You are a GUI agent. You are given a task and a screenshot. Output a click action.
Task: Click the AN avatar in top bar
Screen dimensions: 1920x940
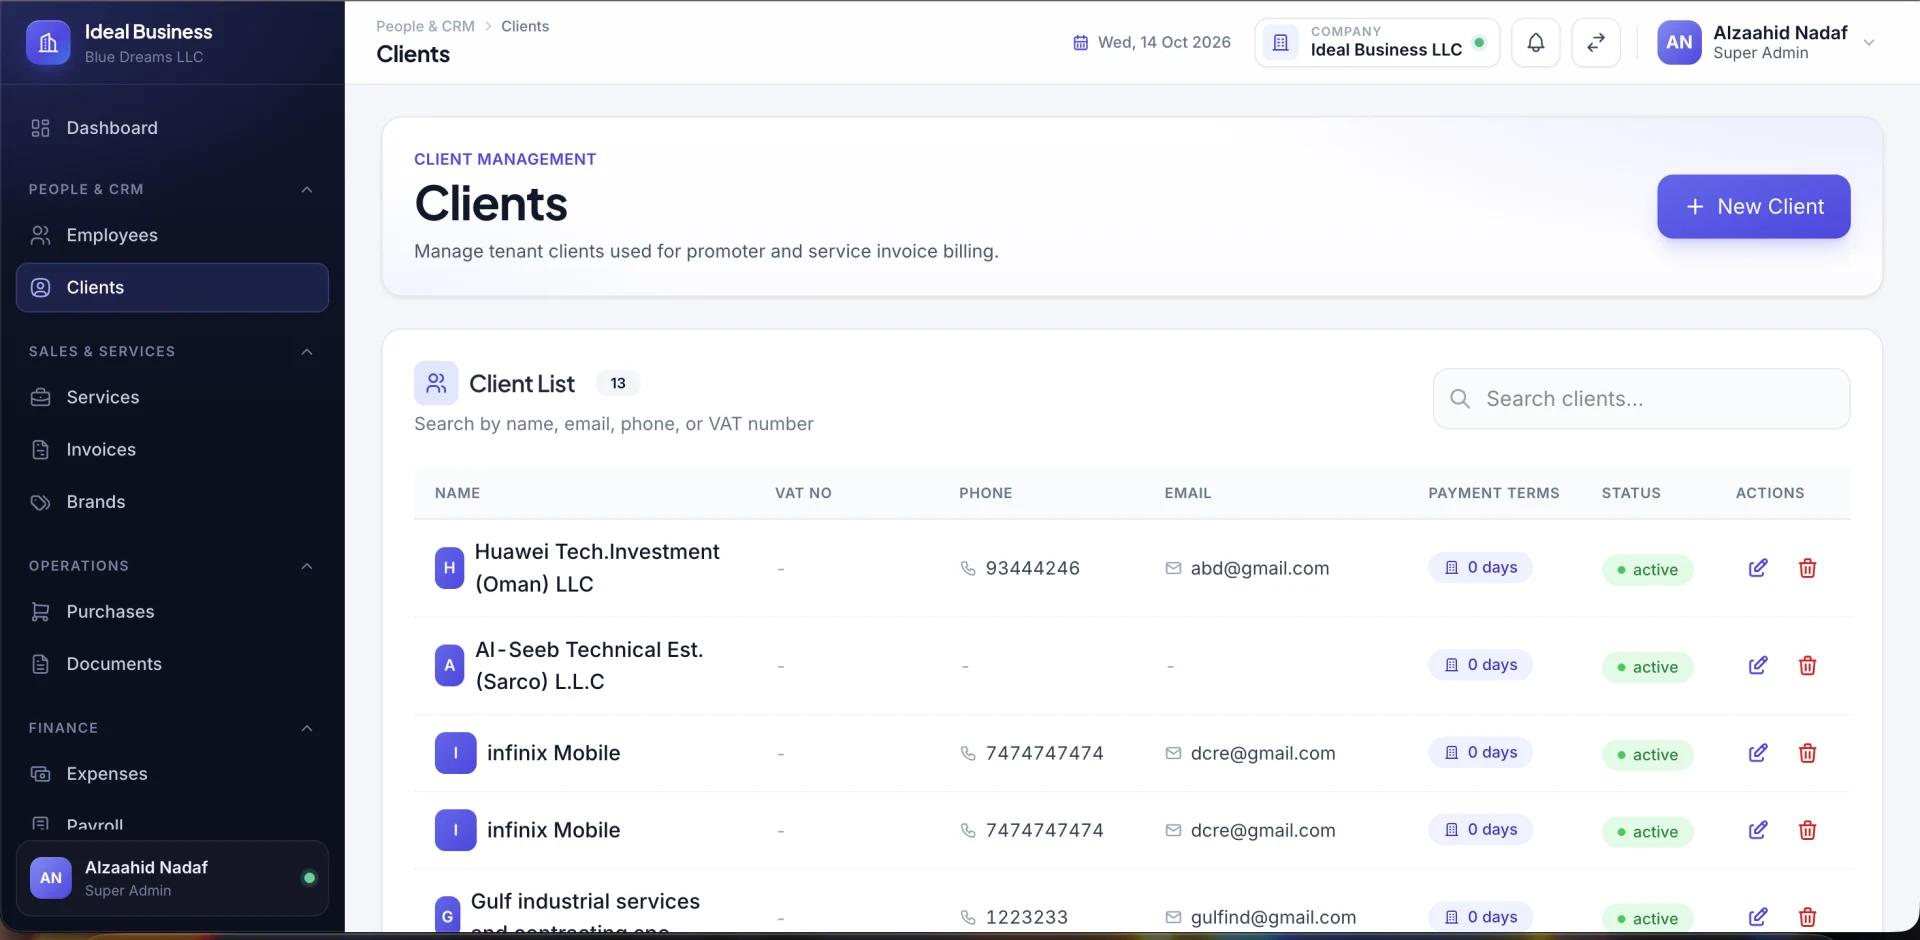click(x=1679, y=42)
